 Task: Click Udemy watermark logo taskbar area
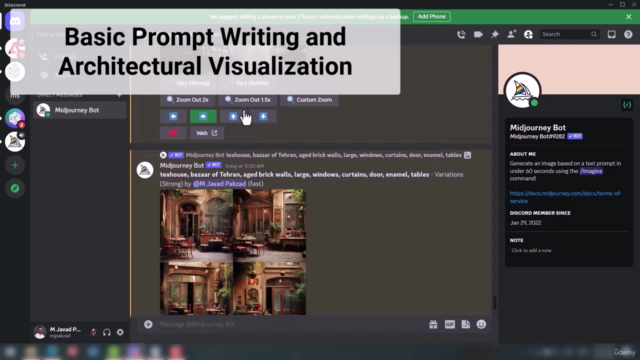[624, 352]
